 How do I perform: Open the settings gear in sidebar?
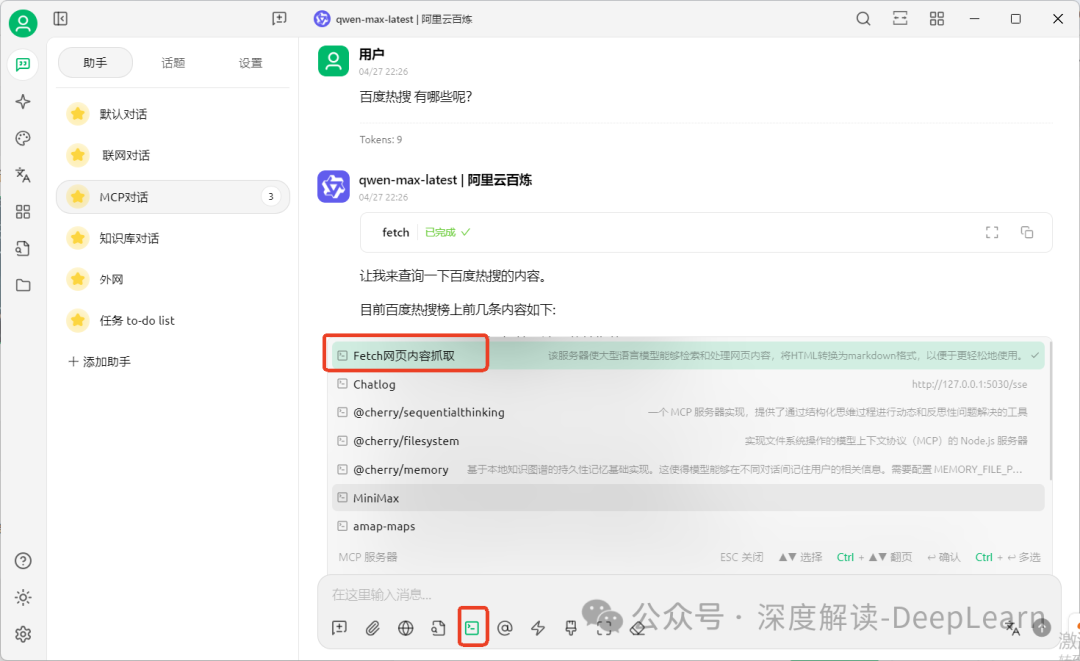tap(23, 634)
